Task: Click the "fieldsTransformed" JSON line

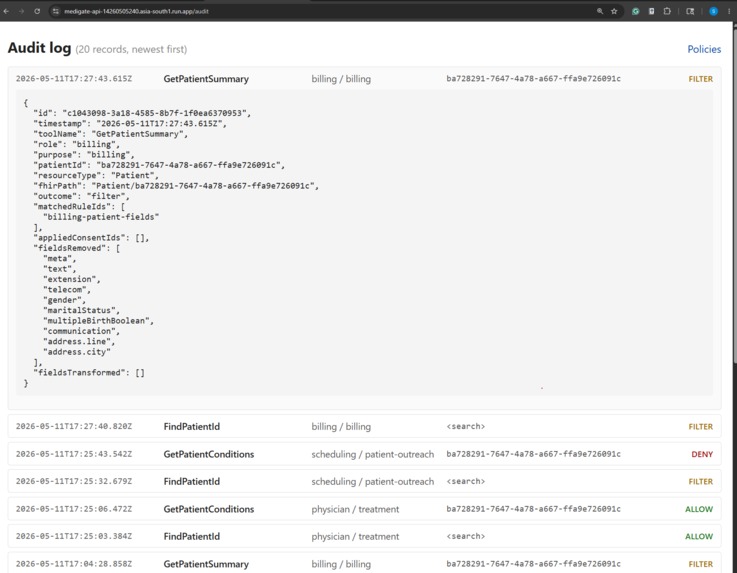Action: click(x=89, y=373)
